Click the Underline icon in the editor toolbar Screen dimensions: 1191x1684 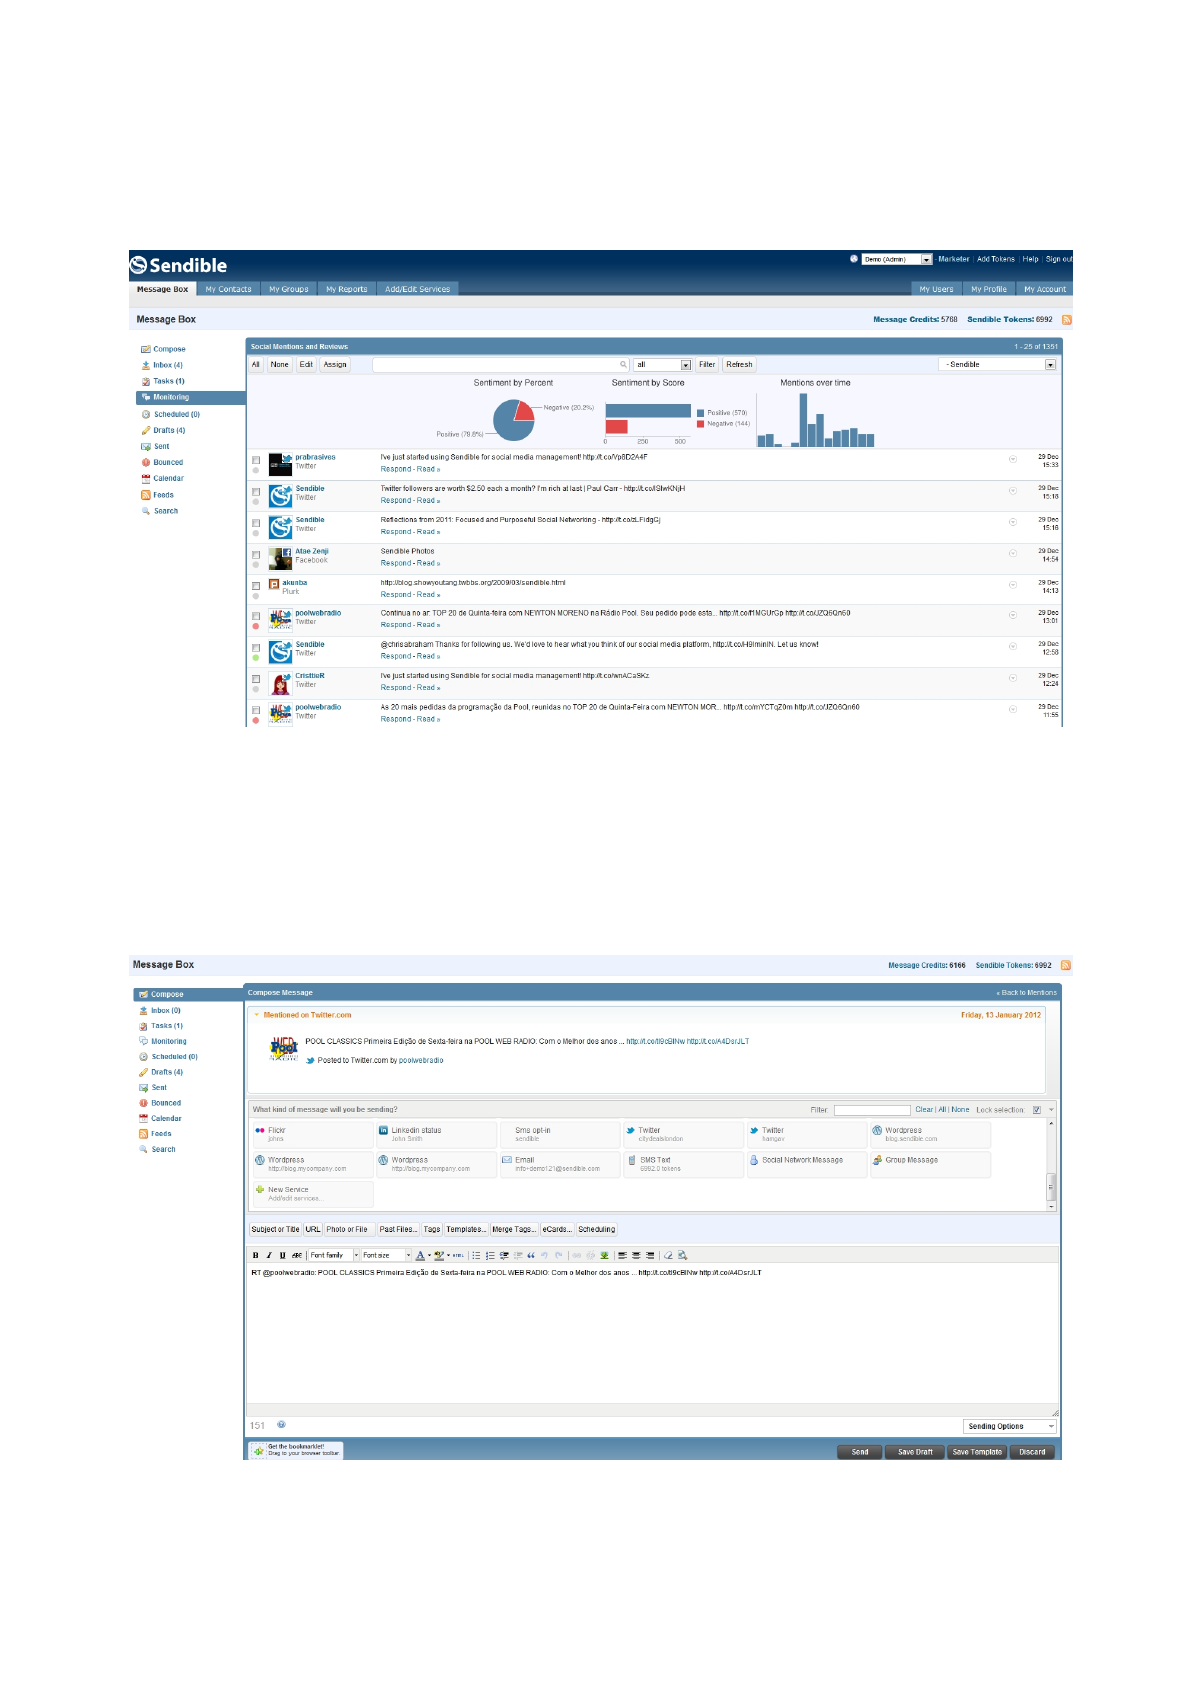point(282,1255)
